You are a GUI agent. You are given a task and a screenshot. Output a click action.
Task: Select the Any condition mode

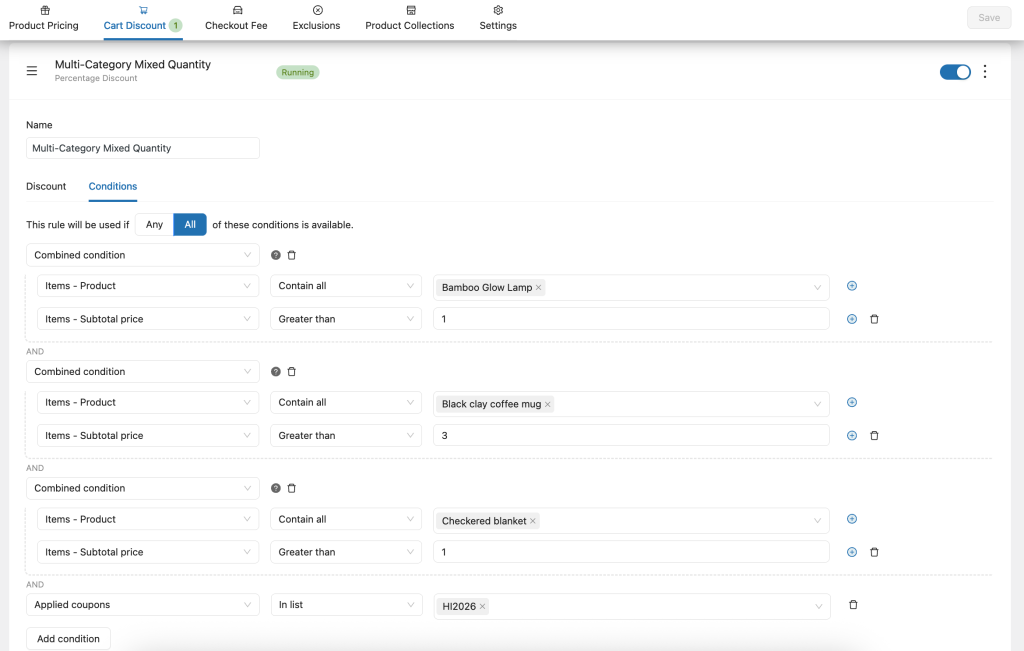(154, 224)
